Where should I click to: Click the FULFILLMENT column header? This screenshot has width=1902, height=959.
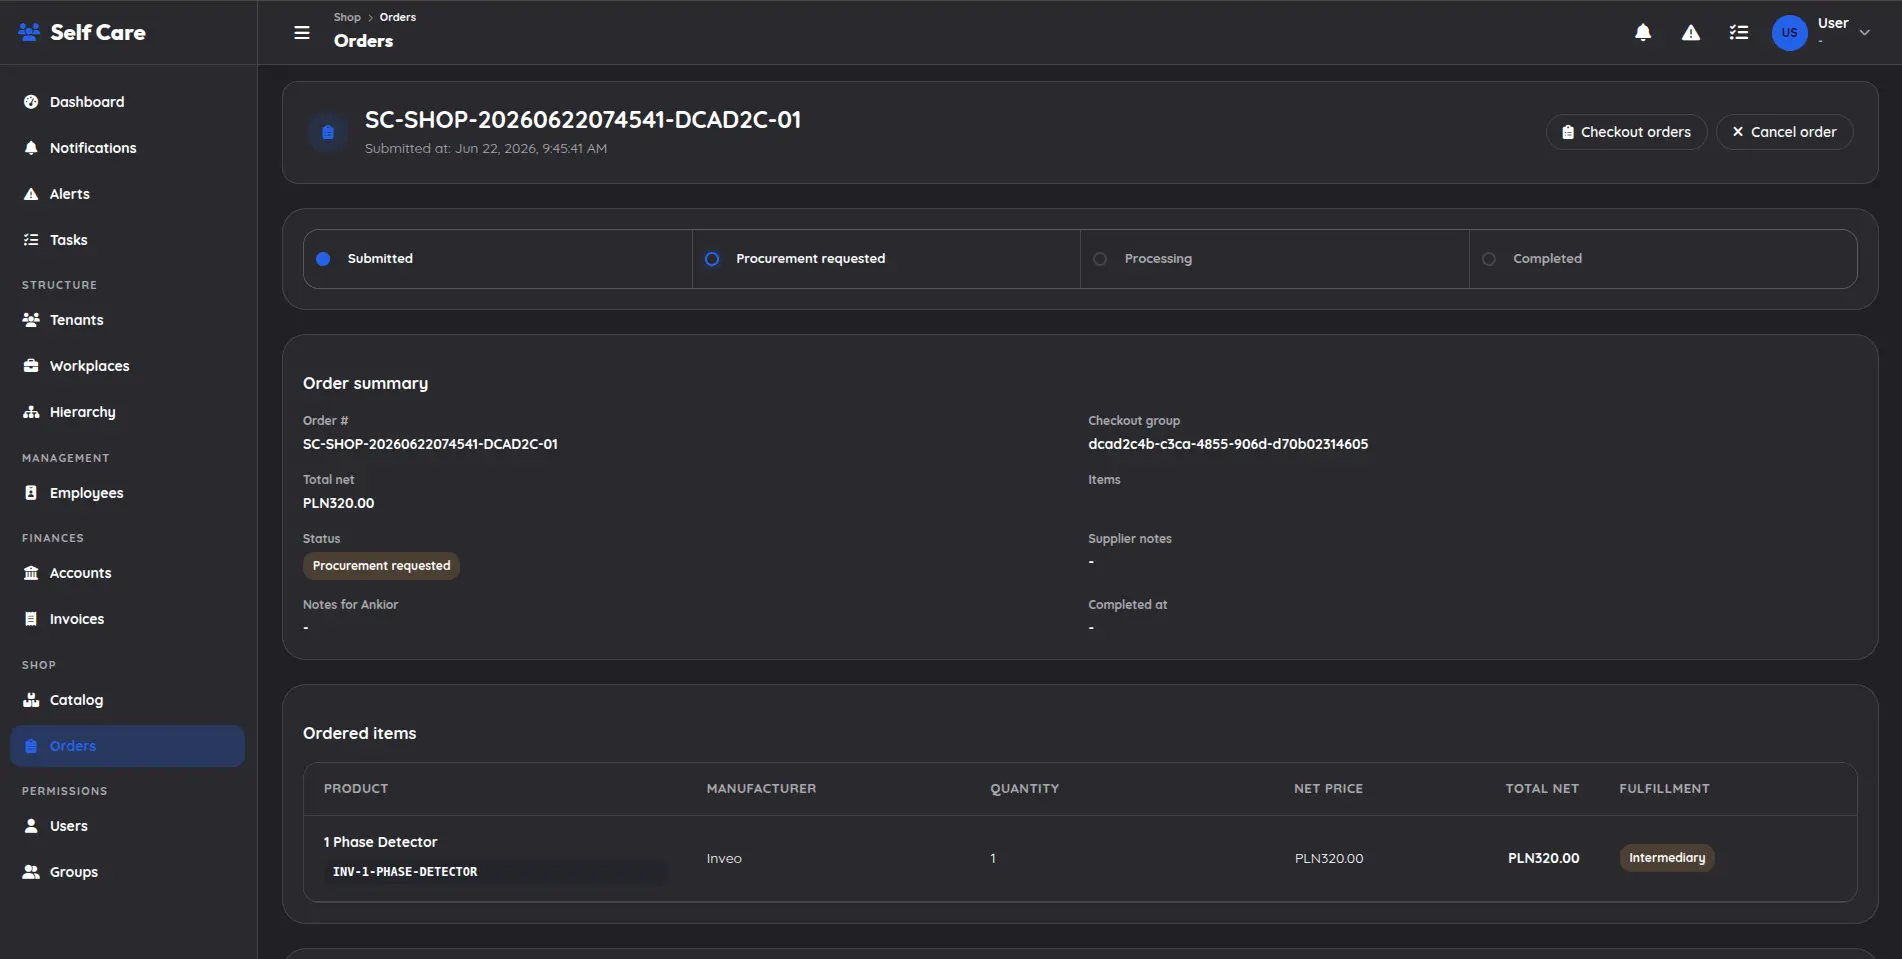(x=1664, y=789)
